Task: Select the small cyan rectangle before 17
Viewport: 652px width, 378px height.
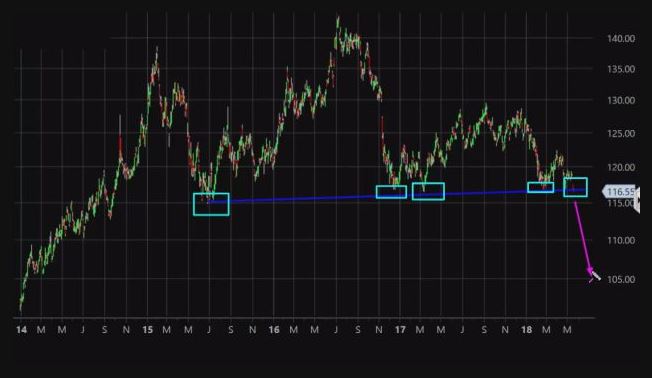Action: click(x=391, y=192)
